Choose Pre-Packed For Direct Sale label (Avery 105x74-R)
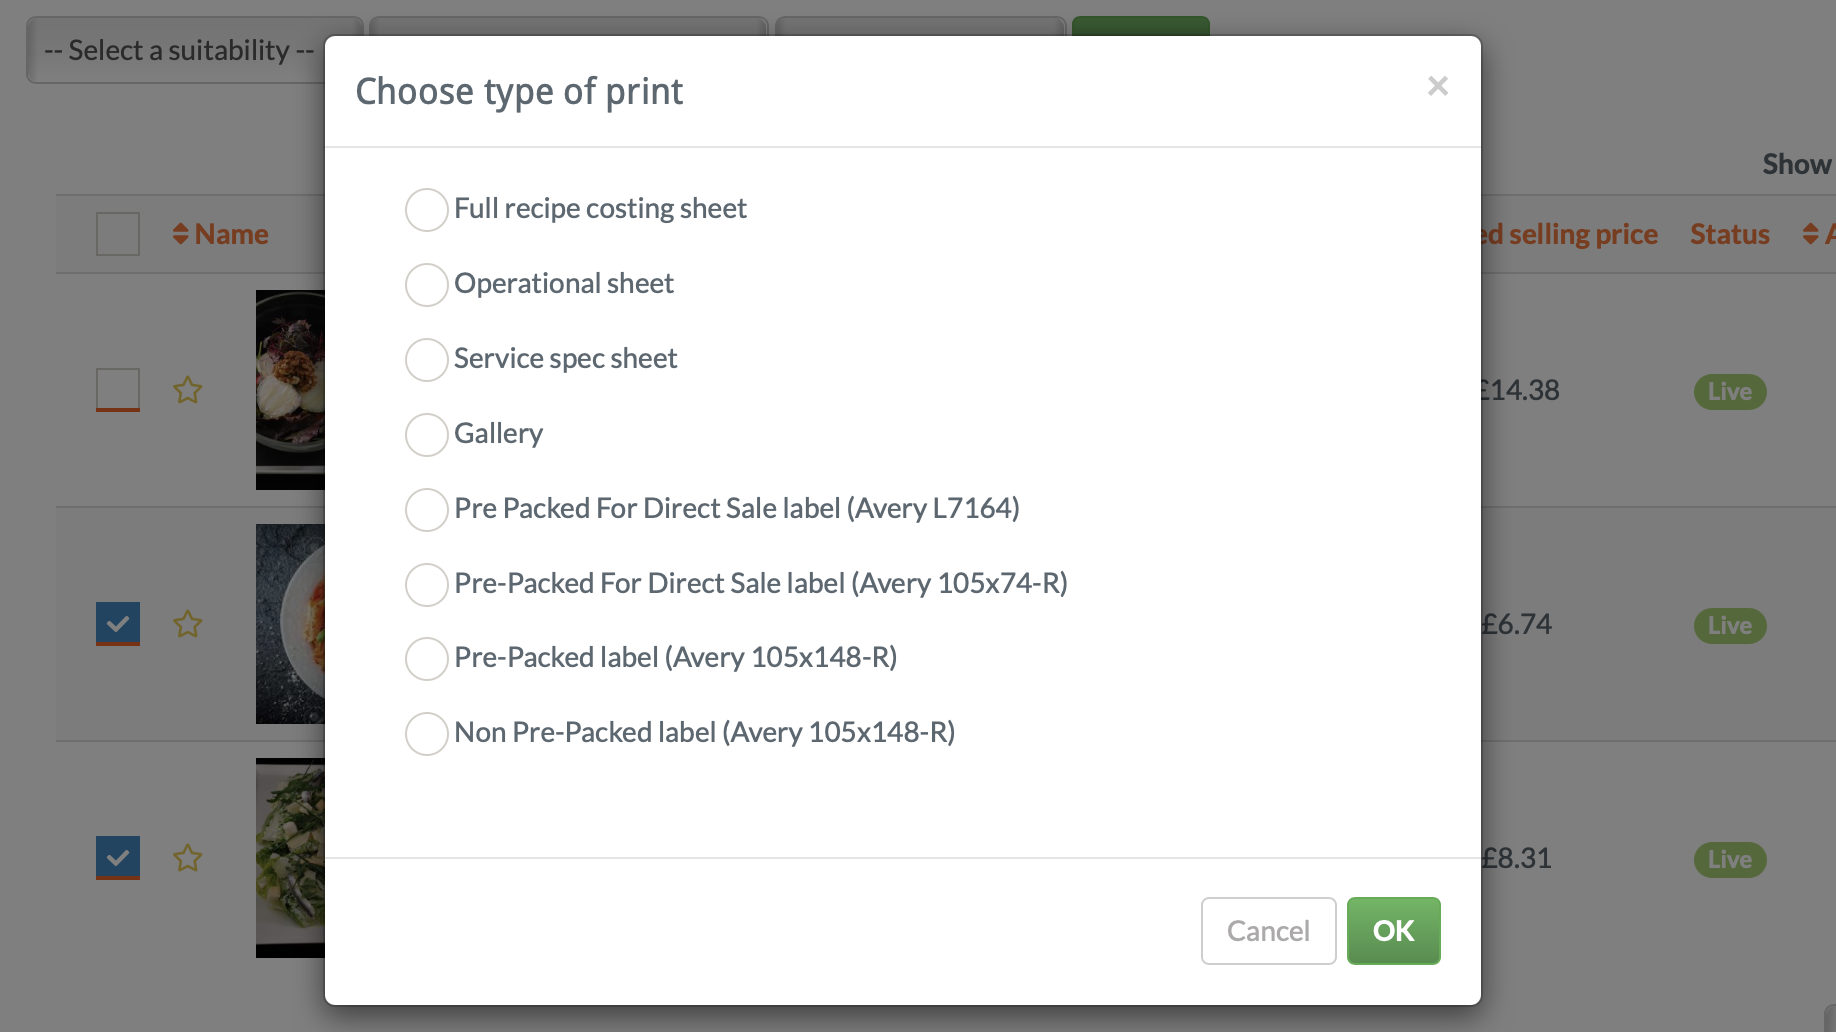This screenshot has height=1032, width=1836. pyautogui.click(x=426, y=585)
